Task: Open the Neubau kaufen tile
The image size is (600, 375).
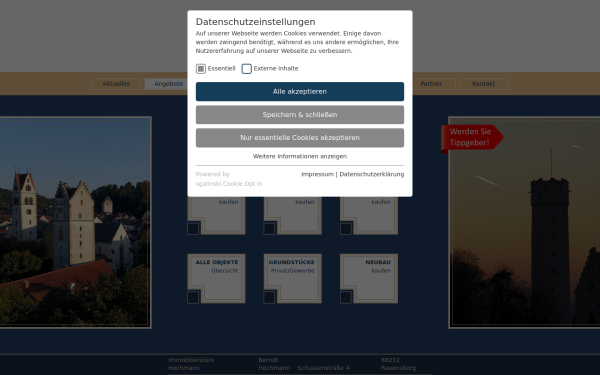Action: [369, 279]
